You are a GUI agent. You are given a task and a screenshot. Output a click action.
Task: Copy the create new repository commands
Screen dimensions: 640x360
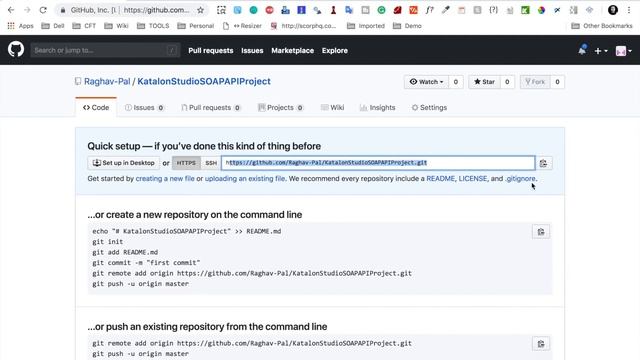coord(541,232)
